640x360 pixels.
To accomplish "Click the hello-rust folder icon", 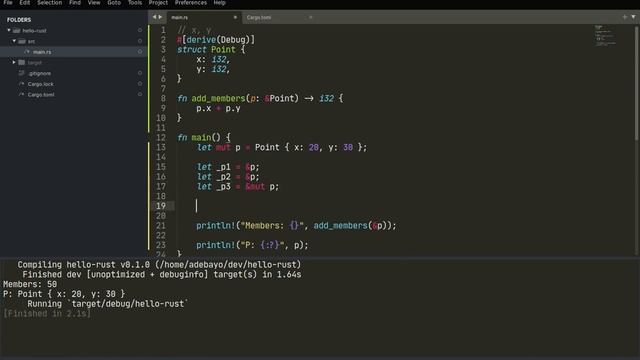I will point(17,31).
